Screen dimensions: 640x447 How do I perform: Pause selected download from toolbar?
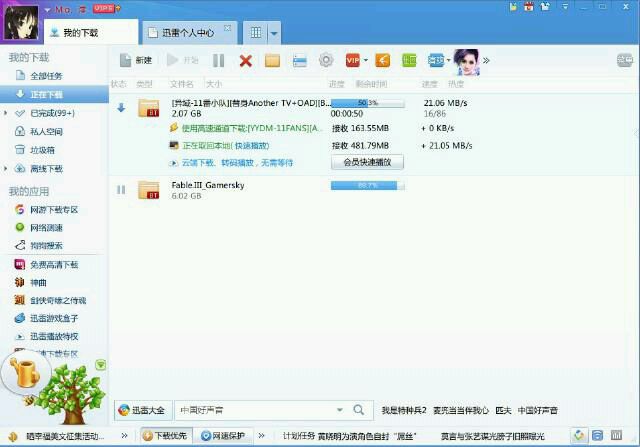(218, 60)
